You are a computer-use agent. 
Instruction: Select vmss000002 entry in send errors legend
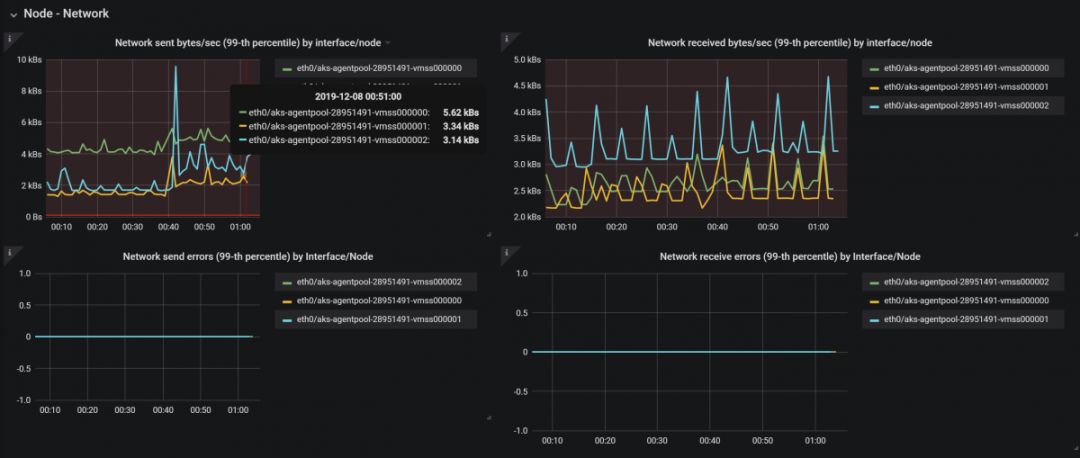tap(378, 282)
